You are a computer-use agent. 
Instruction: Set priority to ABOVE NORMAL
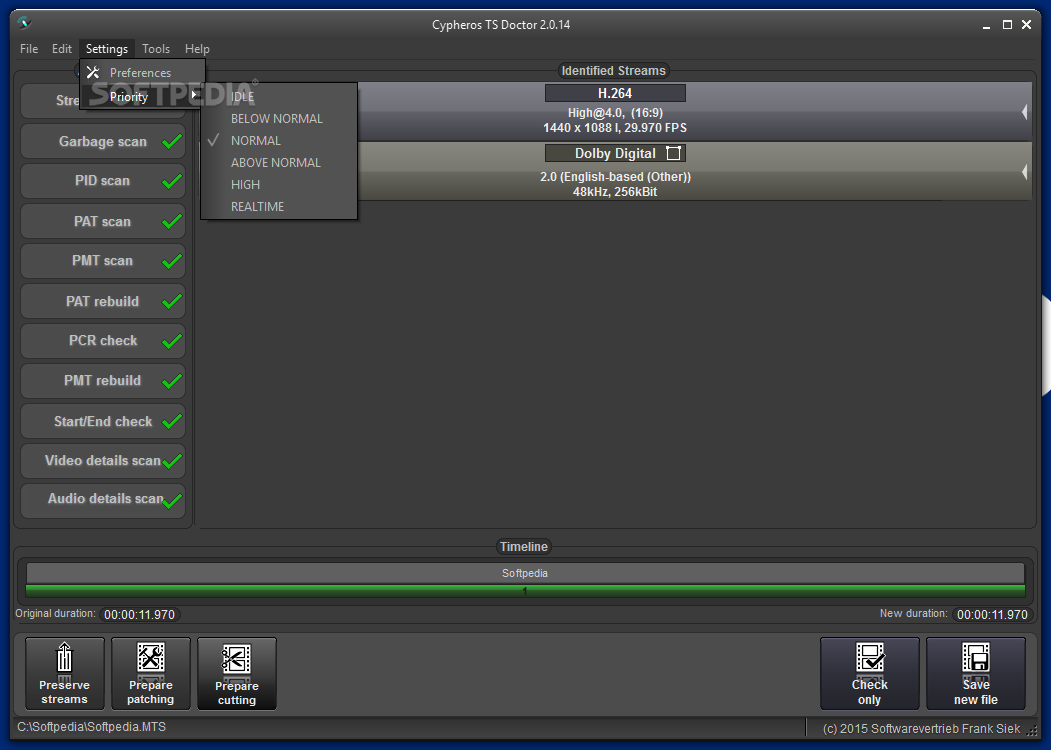tap(279, 163)
